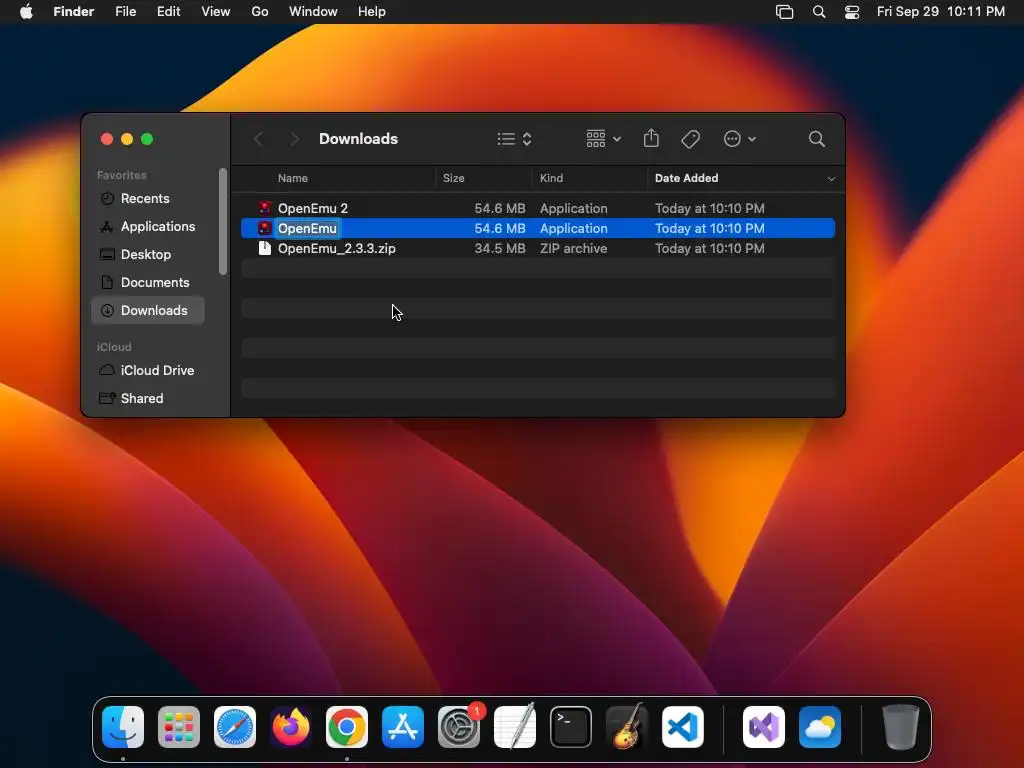Open the Finder menu in menu bar
Image resolution: width=1024 pixels, height=768 pixels.
pos(73,12)
